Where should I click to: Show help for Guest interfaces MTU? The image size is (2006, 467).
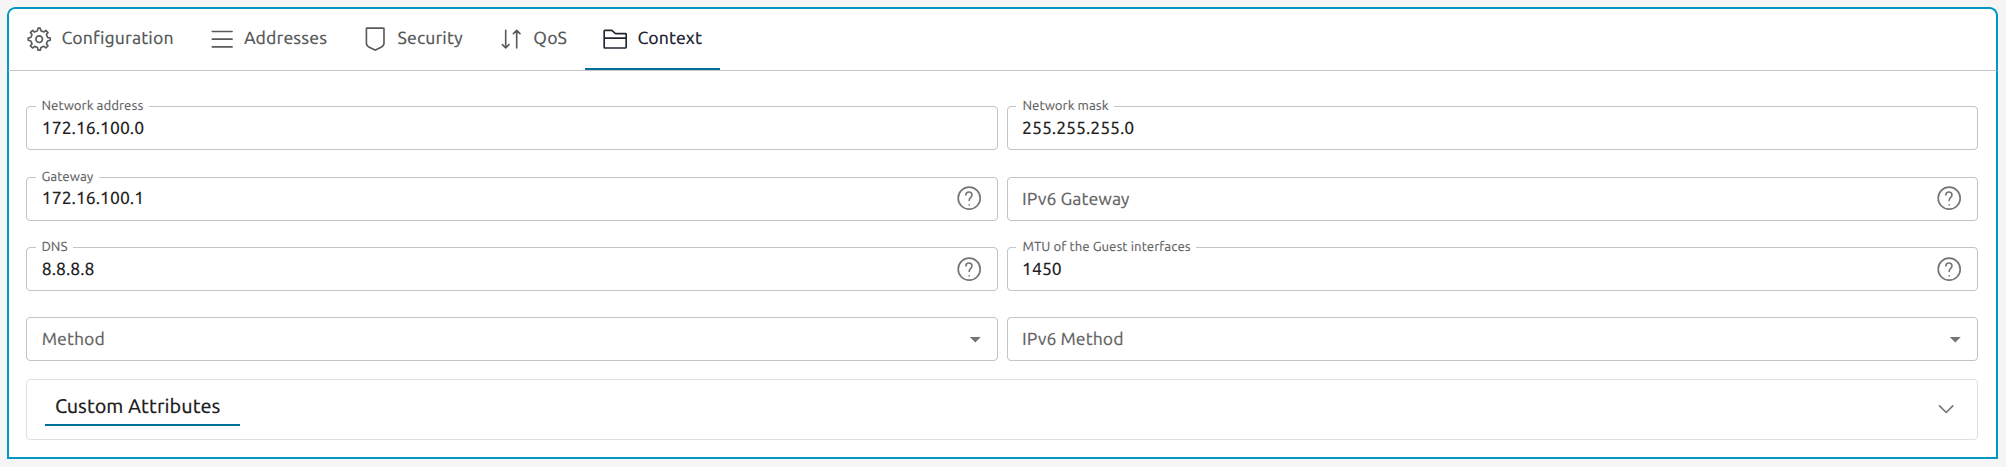(1948, 269)
